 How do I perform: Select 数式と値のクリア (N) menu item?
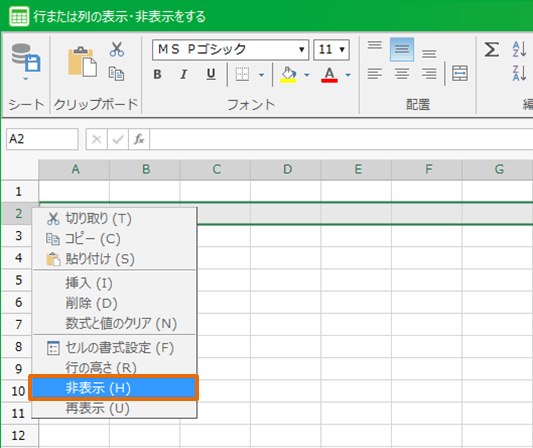point(115,323)
